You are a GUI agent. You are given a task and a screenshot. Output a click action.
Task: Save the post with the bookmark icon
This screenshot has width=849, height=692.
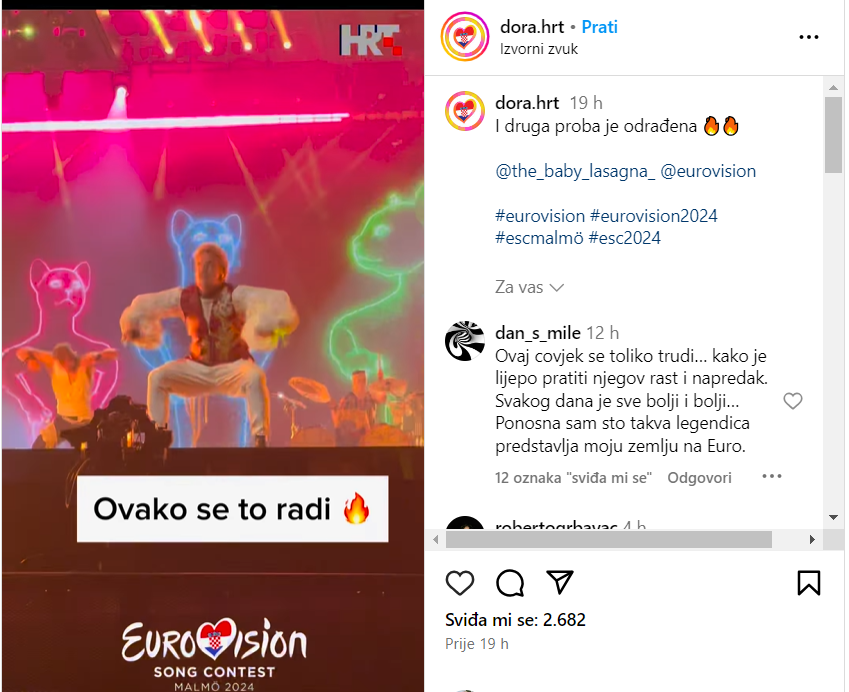(809, 583)
